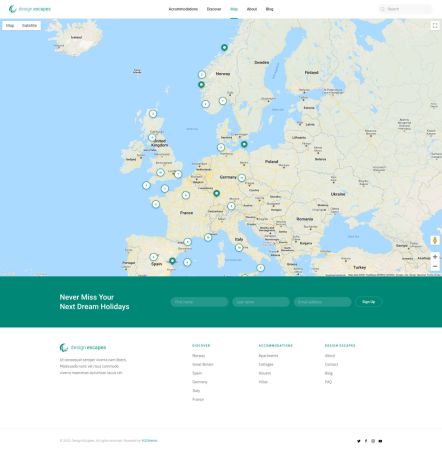Open the France footer link

198,399
